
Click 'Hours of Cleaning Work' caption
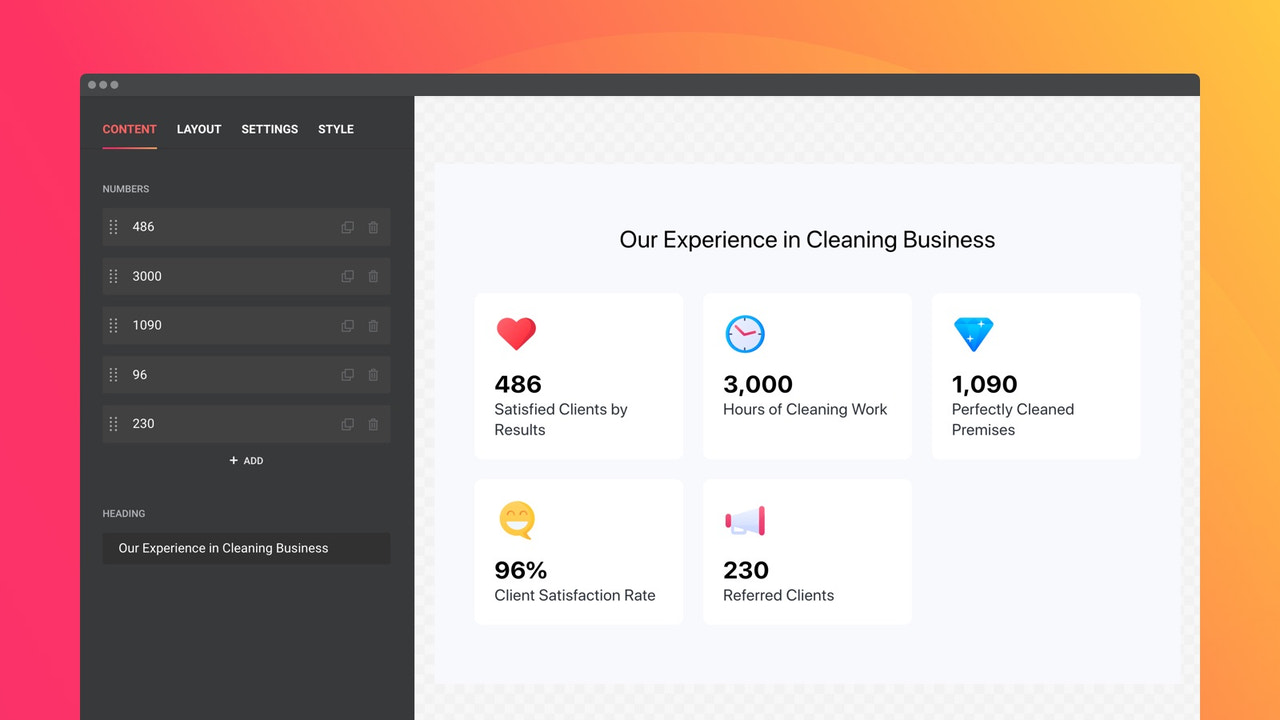click(805, 410)
